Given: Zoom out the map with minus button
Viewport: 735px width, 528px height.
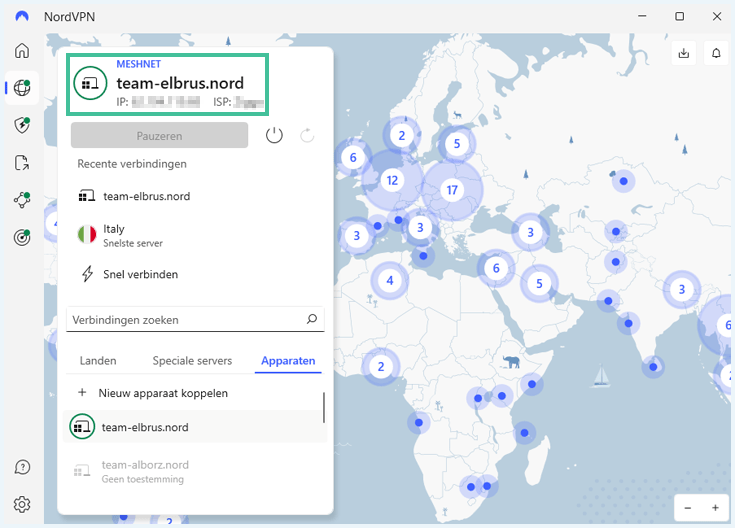Looking at the screenshot, I should [688, 508].
